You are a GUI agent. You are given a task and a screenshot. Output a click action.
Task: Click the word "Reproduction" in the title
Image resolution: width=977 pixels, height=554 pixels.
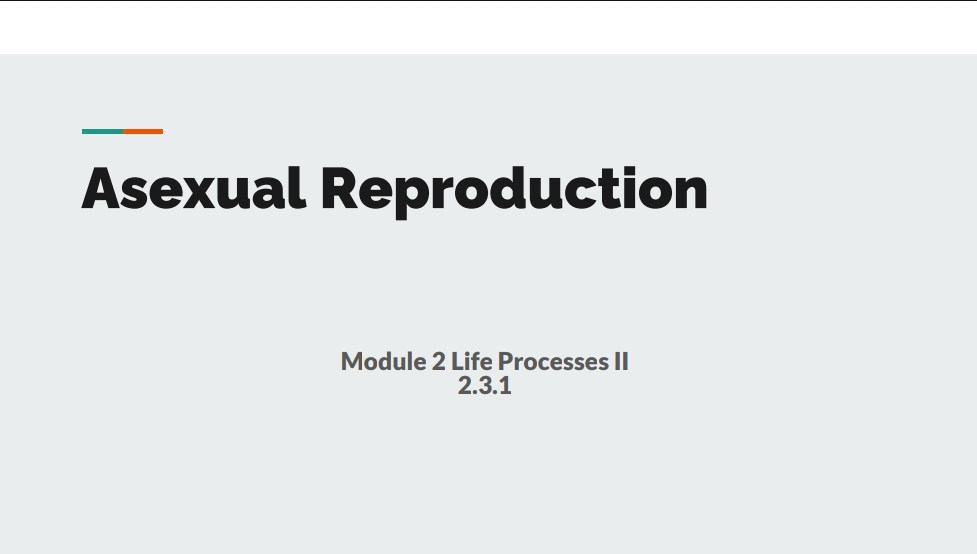(x=513, y=188)
